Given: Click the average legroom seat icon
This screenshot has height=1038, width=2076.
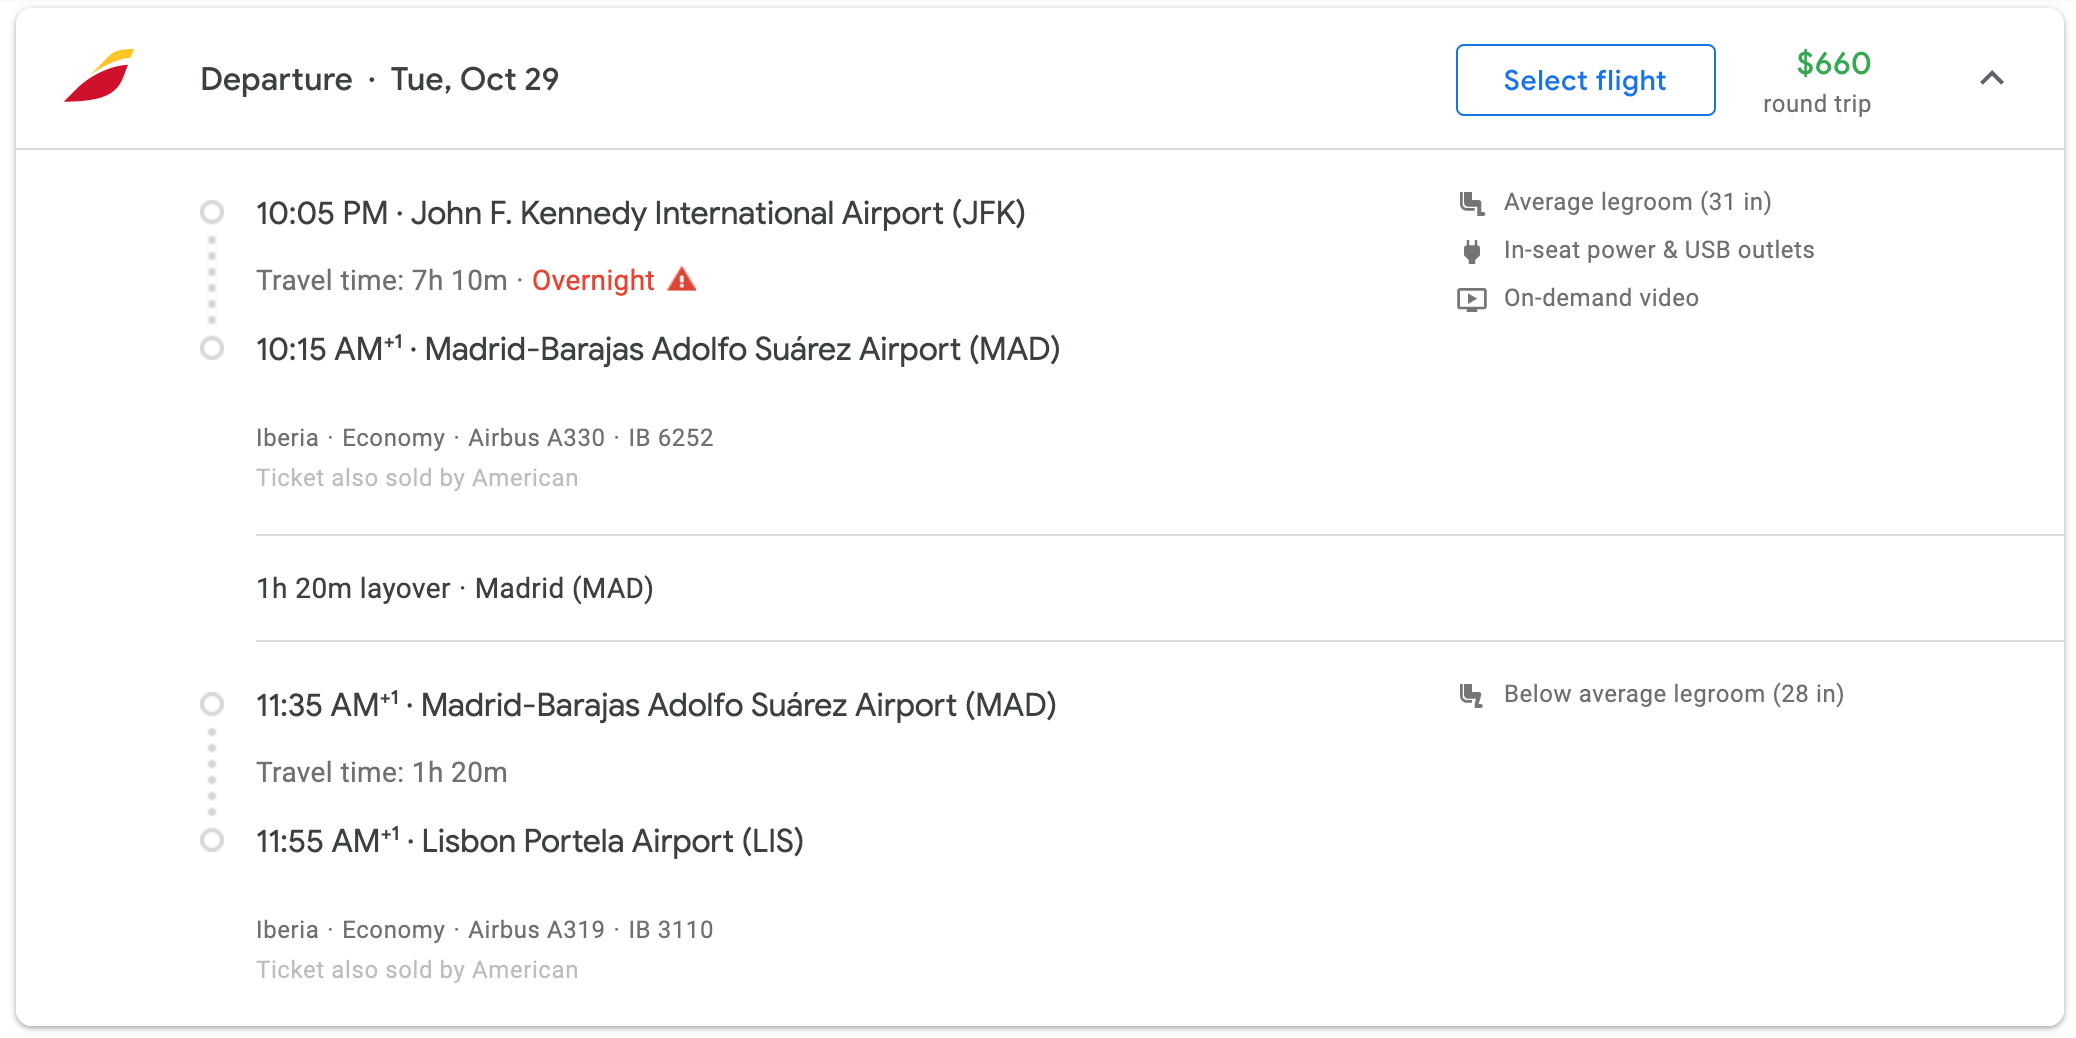Looking at the screenshot, I should tap(1471, 203).
